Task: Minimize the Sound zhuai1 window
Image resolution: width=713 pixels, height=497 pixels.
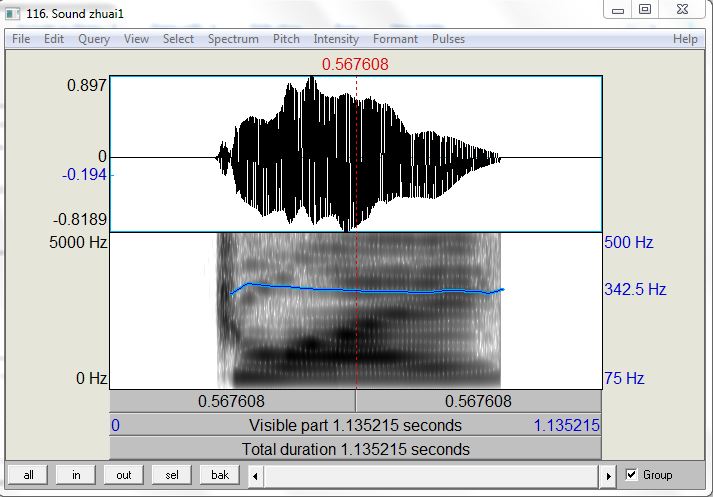Action: [x=618, y=10]
